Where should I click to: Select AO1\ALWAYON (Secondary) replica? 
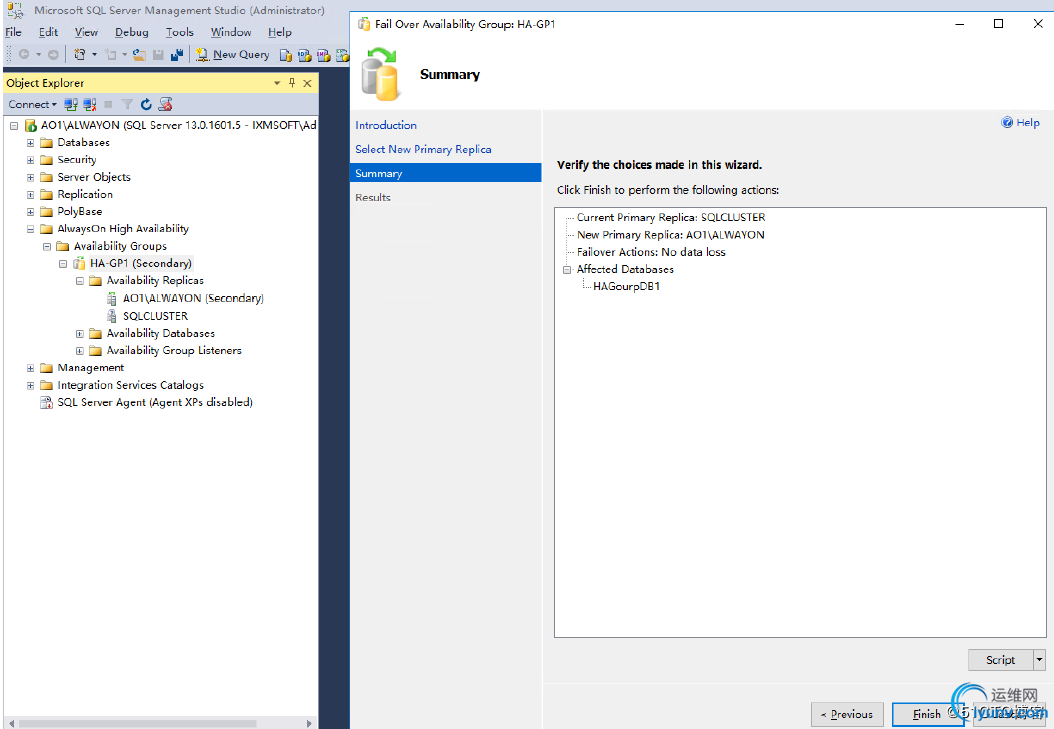tap(193, 298)
